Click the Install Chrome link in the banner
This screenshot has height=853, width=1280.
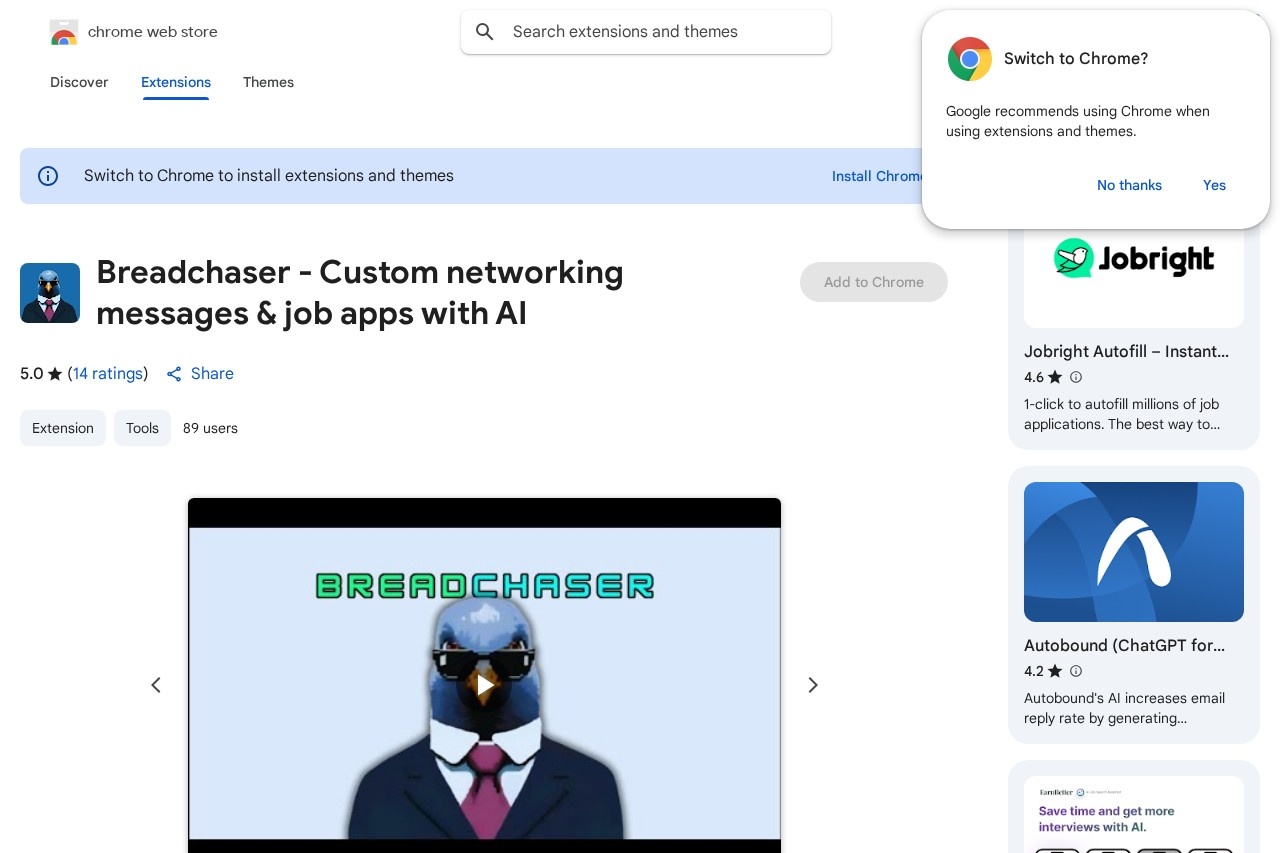pos(876,176)
